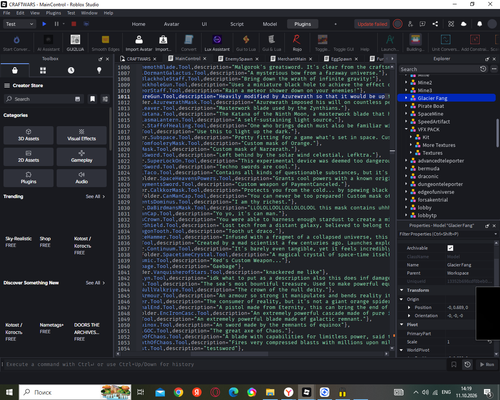
Task: Open the Toolbox lightbulb tab
Action: (99, 70)
